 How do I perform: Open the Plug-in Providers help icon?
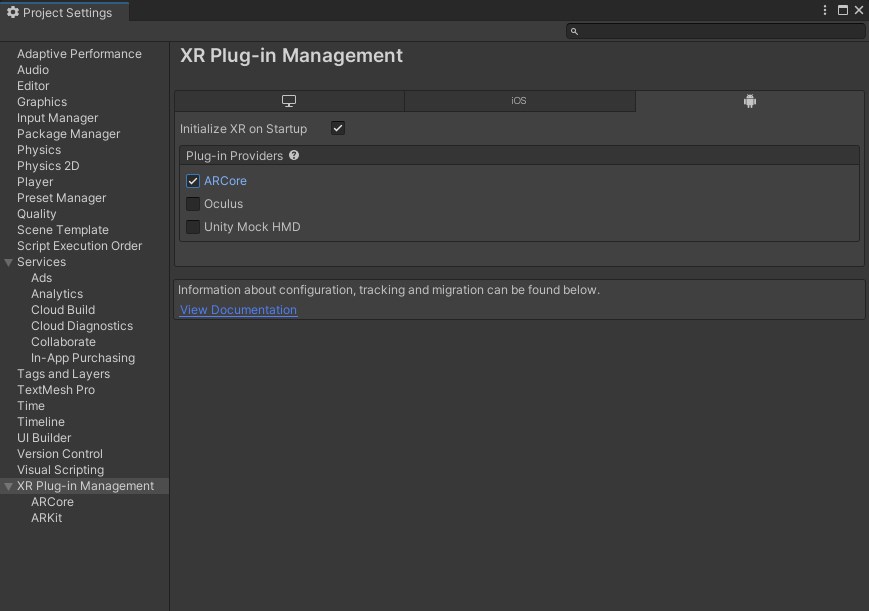294,156
